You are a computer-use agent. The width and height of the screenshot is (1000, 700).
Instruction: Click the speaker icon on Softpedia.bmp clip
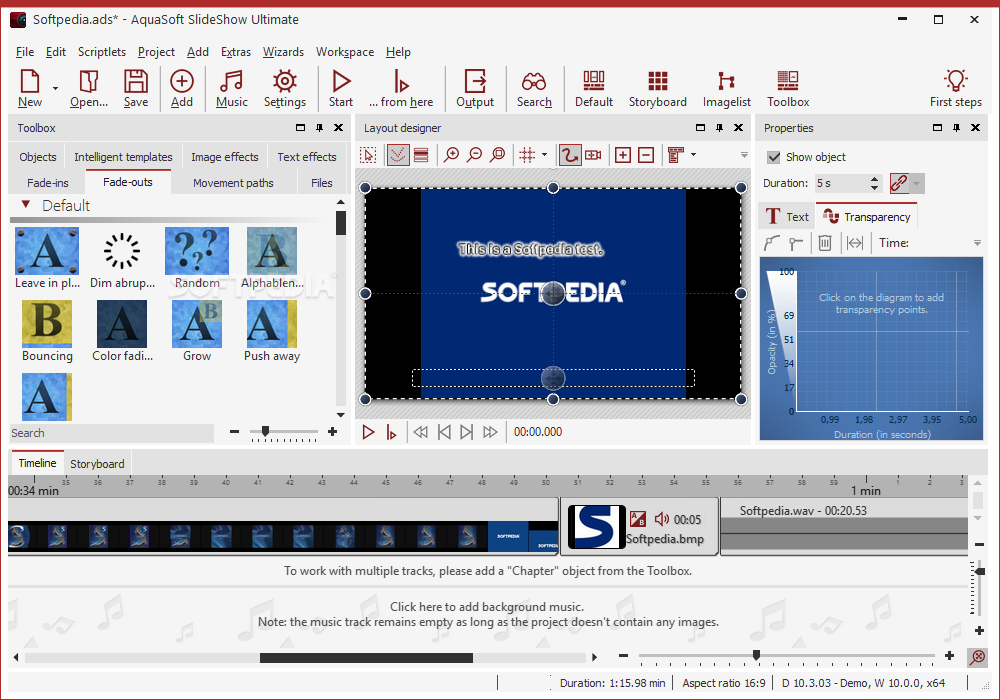(662, 519)
